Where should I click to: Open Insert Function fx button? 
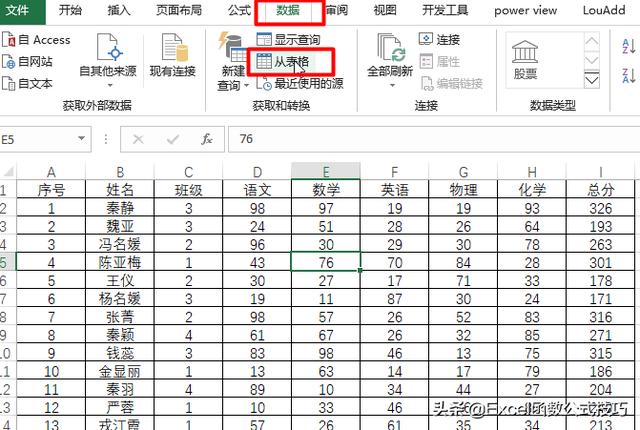[207, 140]
